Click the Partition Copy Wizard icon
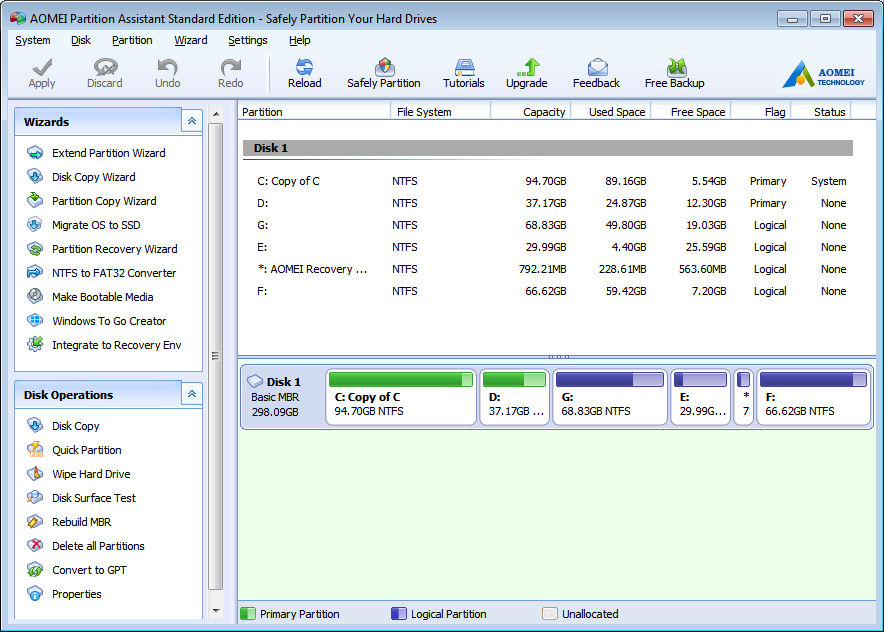Viewport: 884px width, 632px height. tap(35, 201)
